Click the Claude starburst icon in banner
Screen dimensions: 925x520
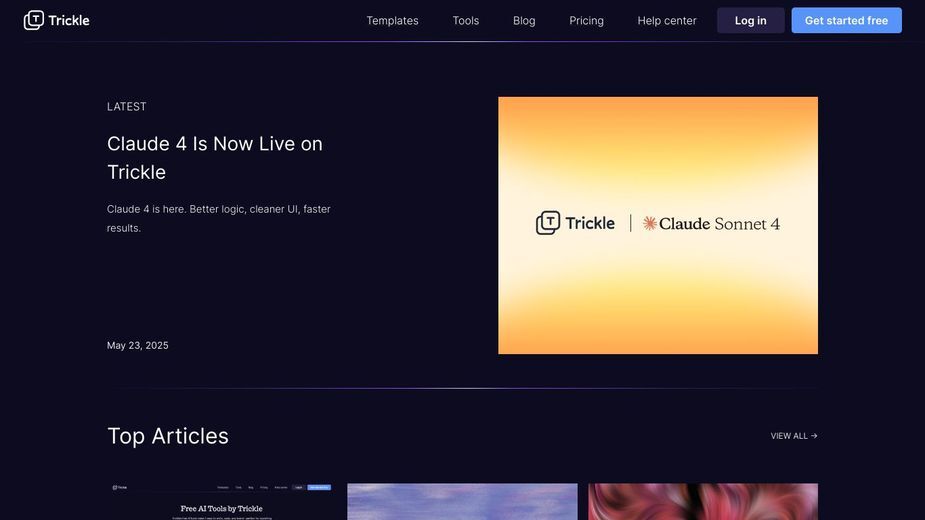pyautogui.click(x=650, y=223)
